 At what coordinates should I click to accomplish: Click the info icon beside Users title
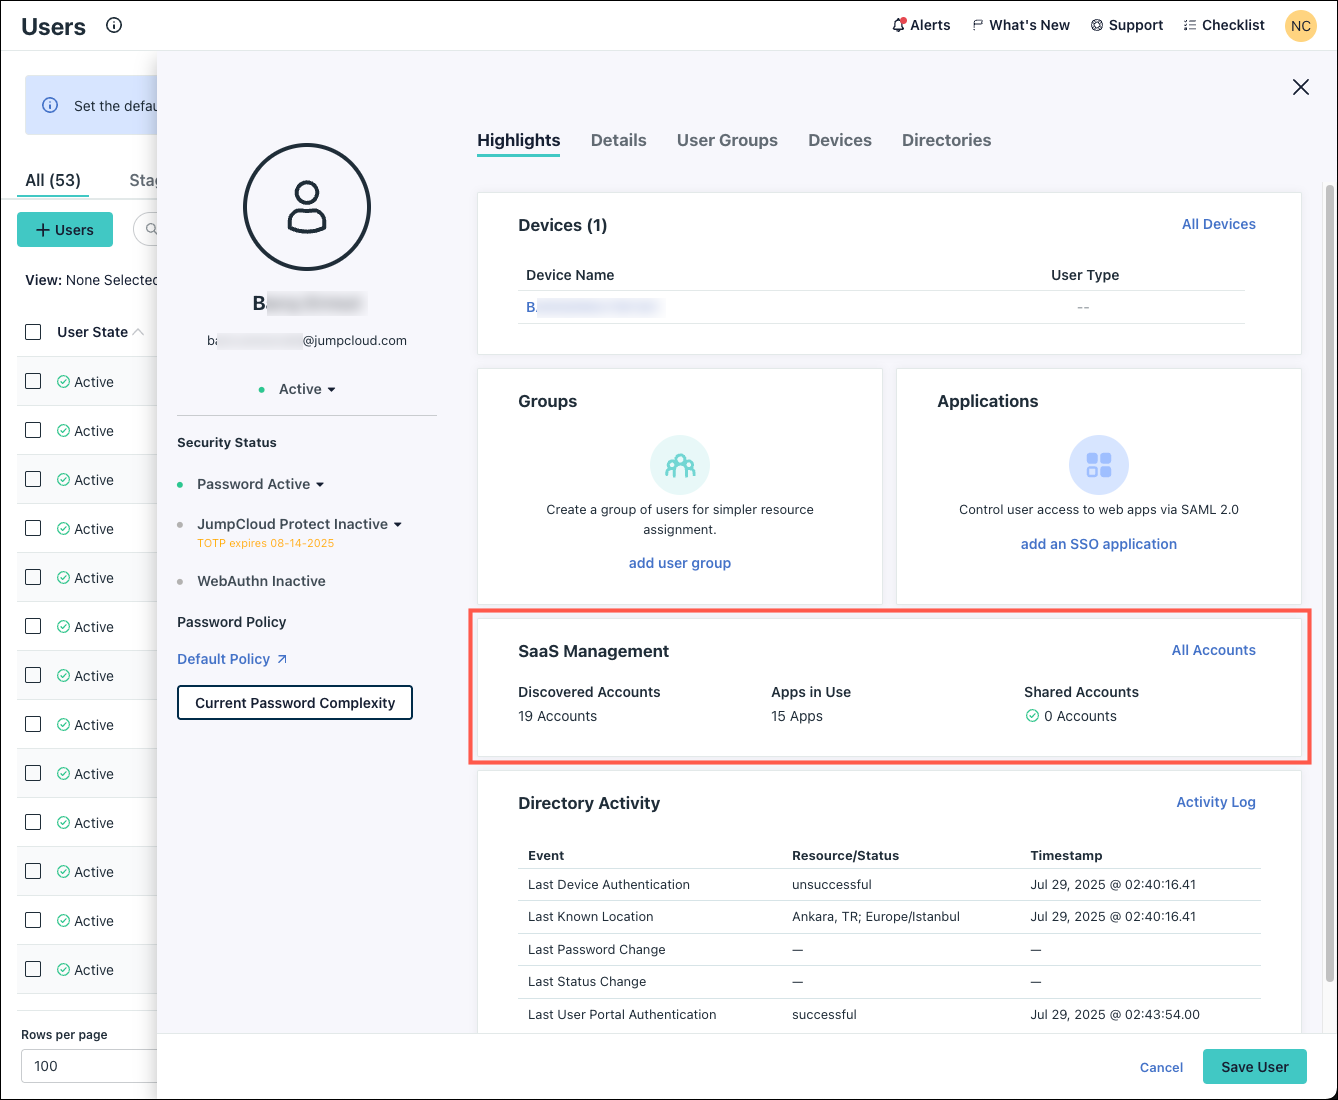114,26
